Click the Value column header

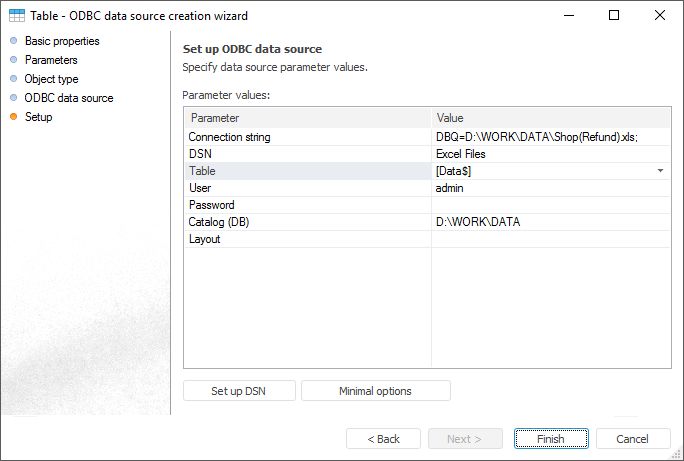tap(550, 118)
